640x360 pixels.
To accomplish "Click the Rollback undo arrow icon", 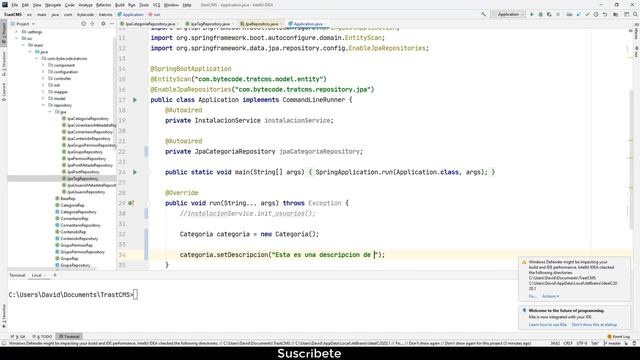I will [605, 14].
